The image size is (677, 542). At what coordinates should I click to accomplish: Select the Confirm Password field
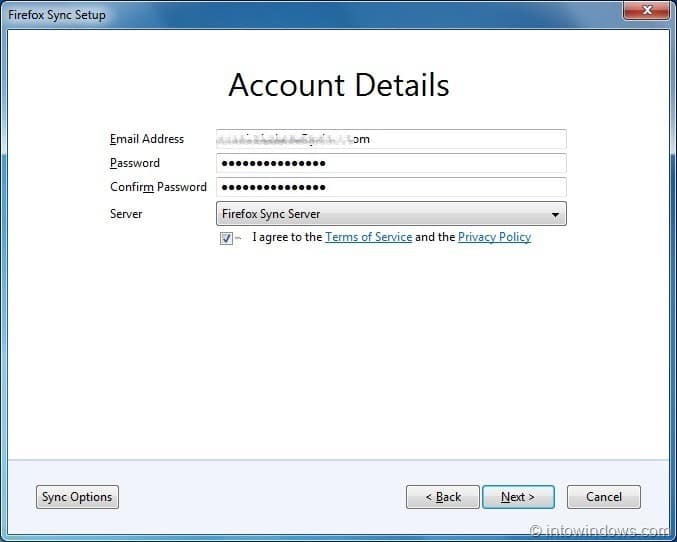tap(391, 187)
